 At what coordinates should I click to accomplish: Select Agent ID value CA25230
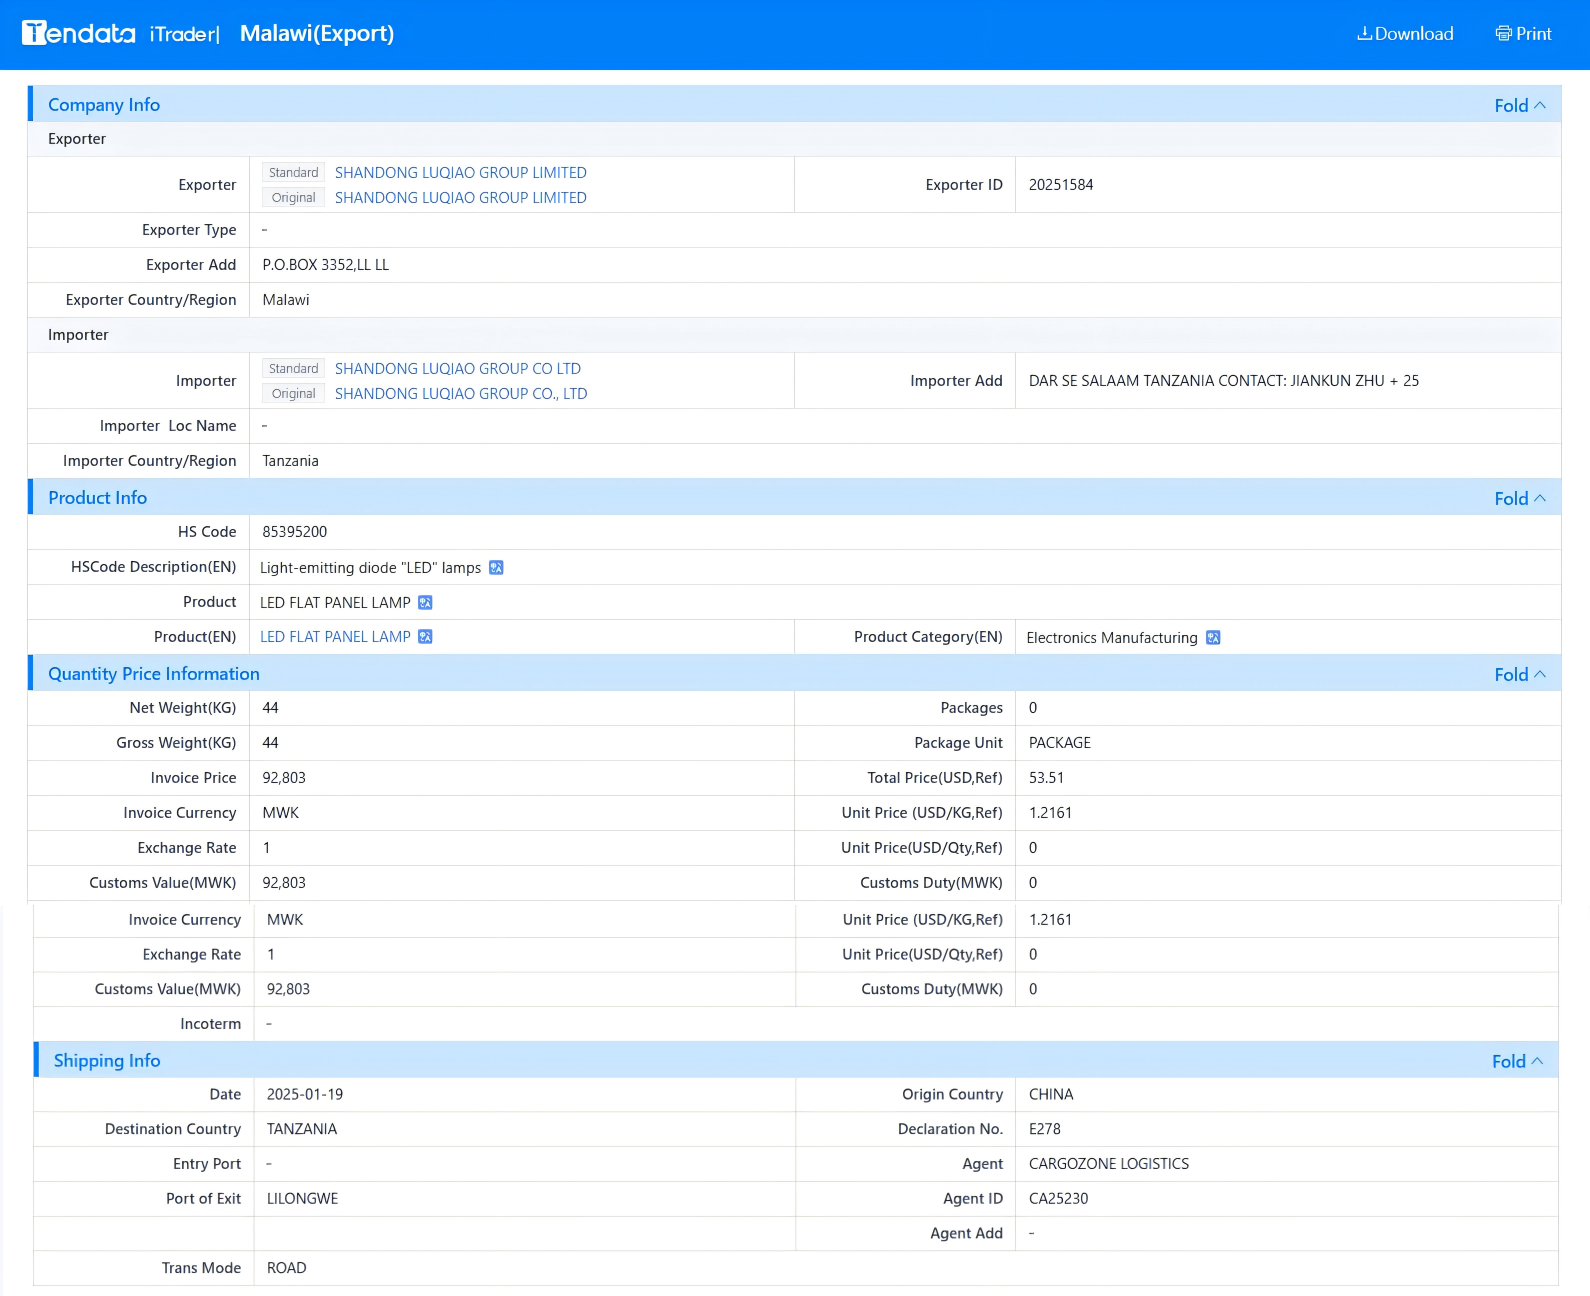pyautogui.click(x=1058, y=1199)
